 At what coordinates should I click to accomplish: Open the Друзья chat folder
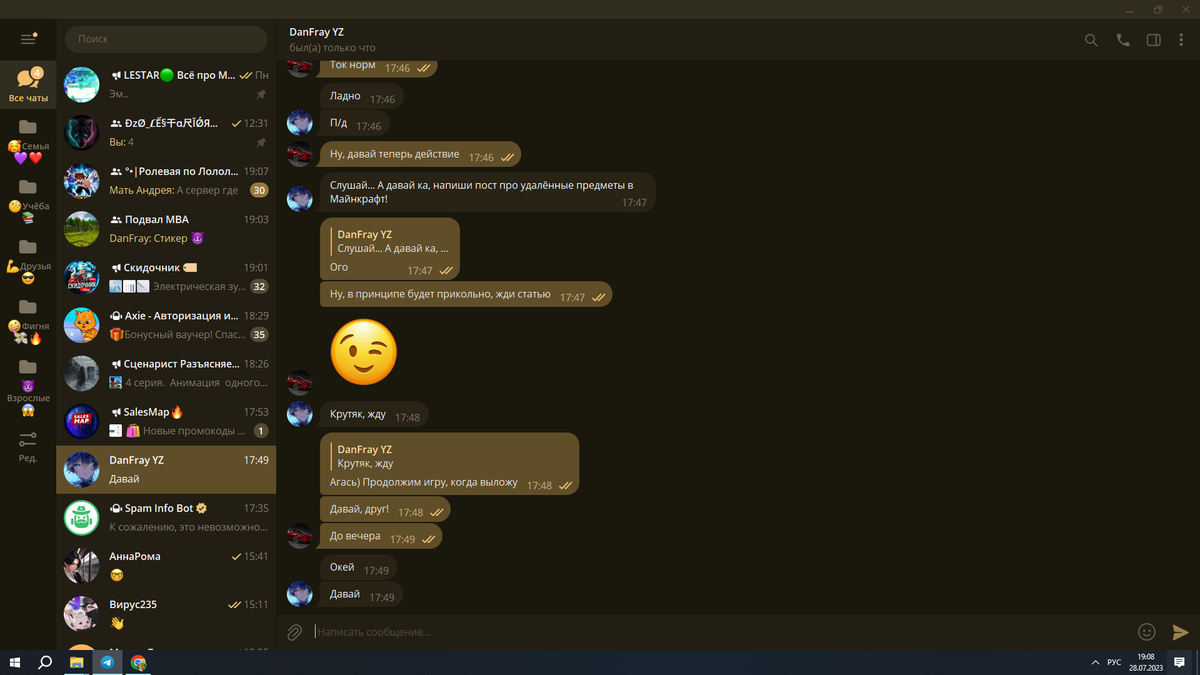coord(28,261)
